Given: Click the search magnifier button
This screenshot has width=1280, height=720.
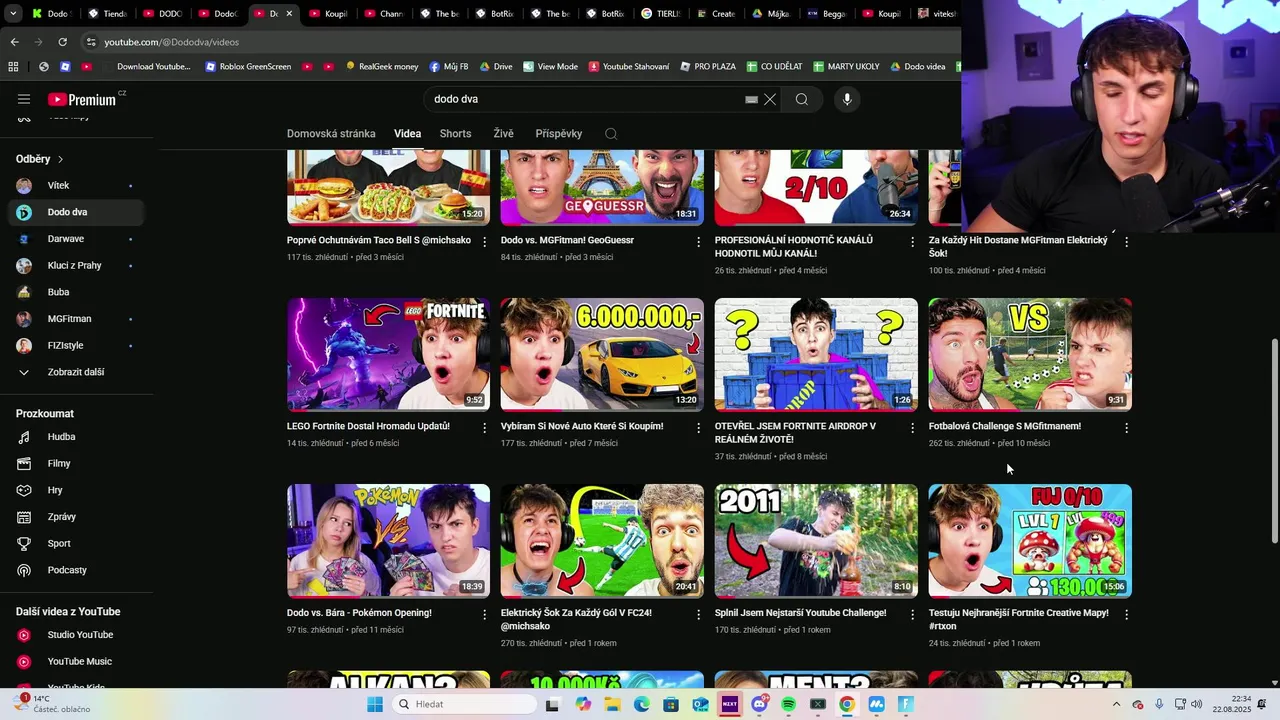Looking at the screenshot, I should [802, 99].
